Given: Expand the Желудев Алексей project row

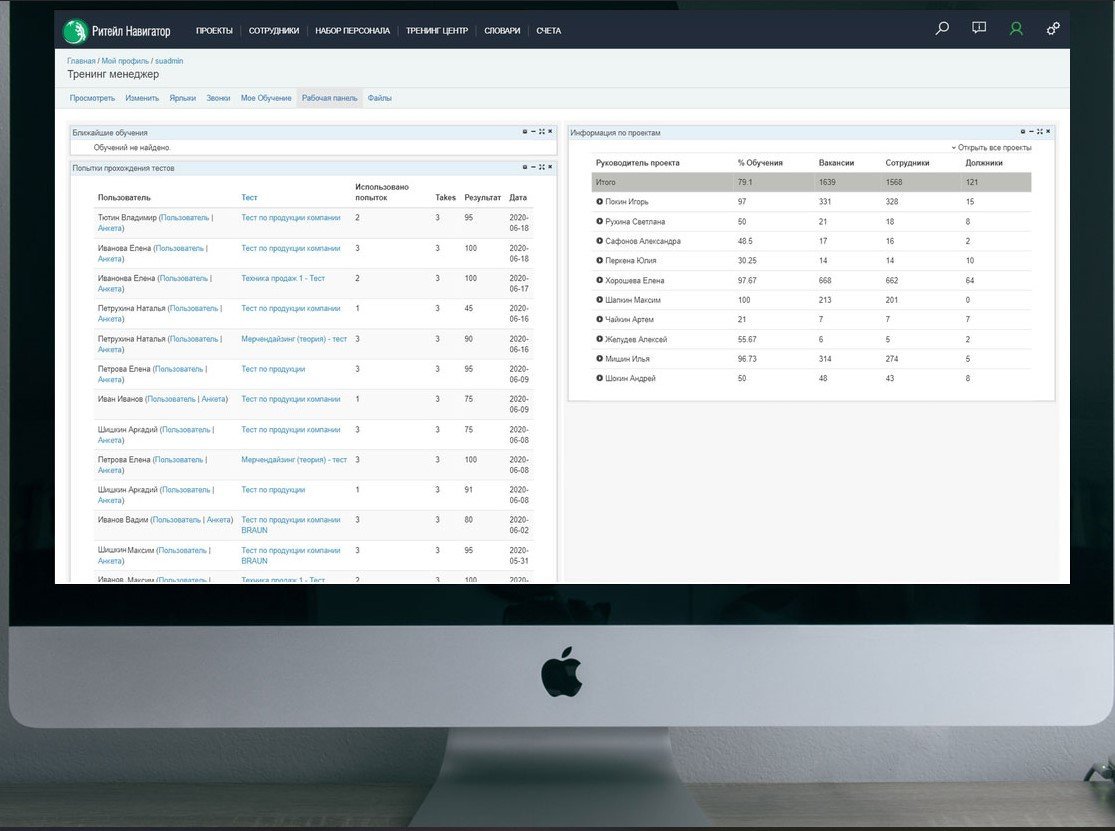Looking at the screenshot, I should pos(599,339).
